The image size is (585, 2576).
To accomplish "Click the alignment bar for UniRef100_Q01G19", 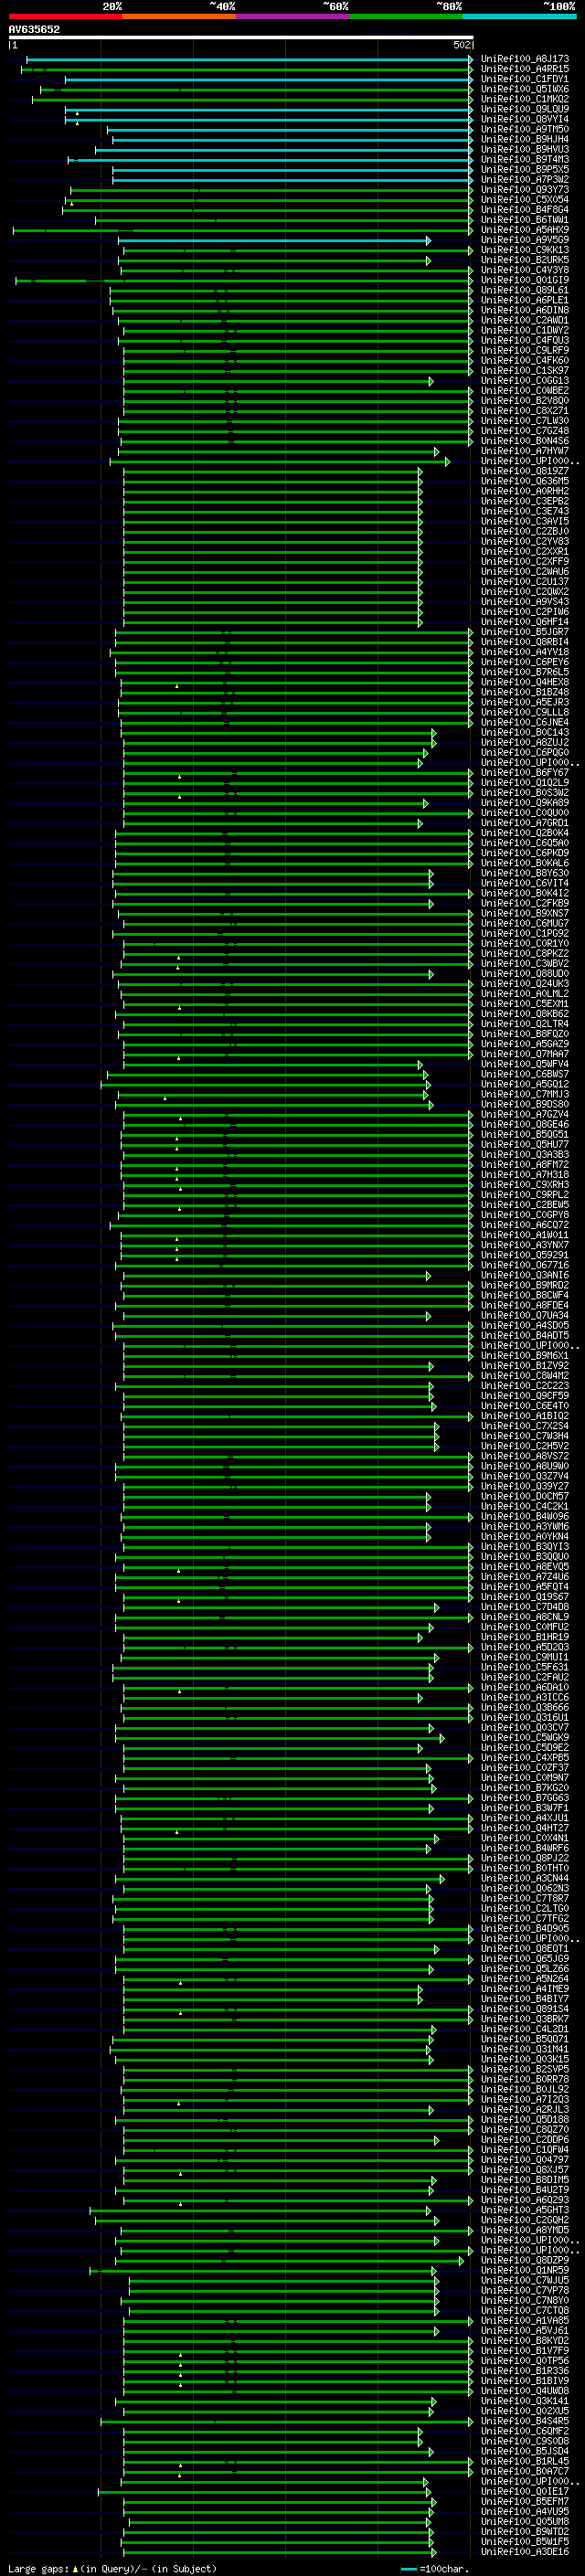I will click(244, 281).
